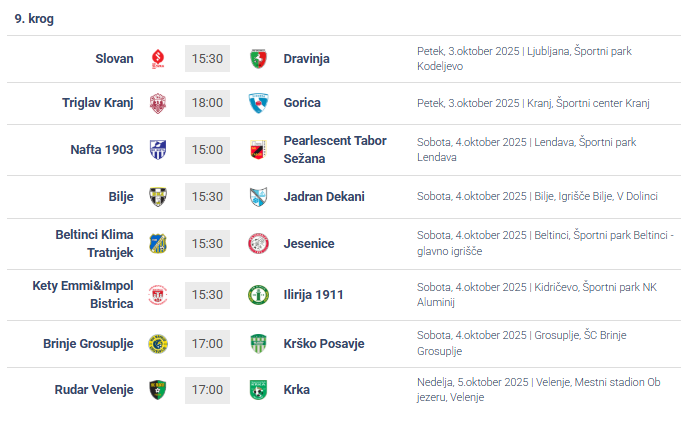
Task: Click the Rudar Velenje crest icon
Action: tap(157, 389)
